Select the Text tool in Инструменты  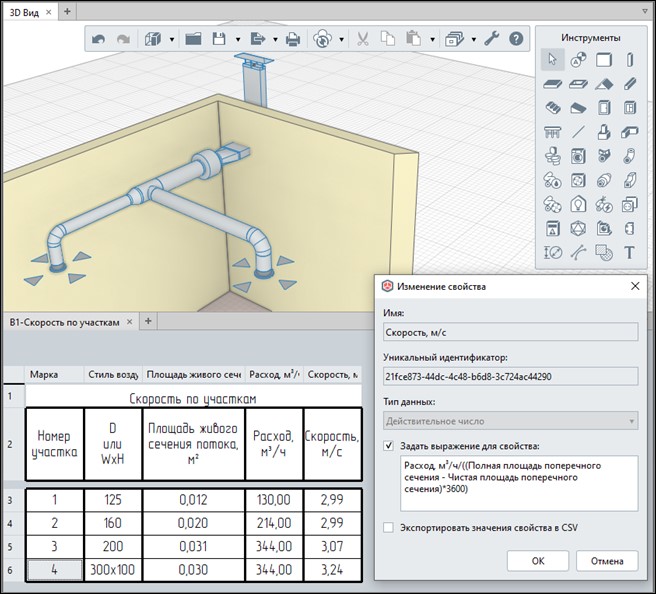pos(629,253)
